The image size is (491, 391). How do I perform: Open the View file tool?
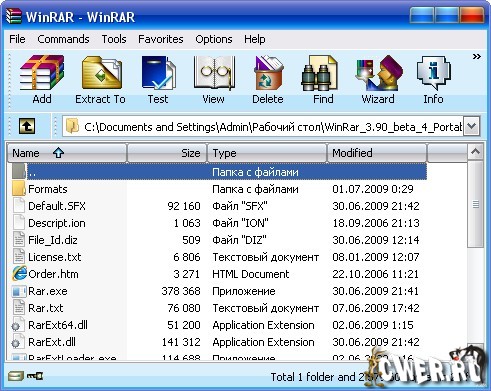[214, 79]
